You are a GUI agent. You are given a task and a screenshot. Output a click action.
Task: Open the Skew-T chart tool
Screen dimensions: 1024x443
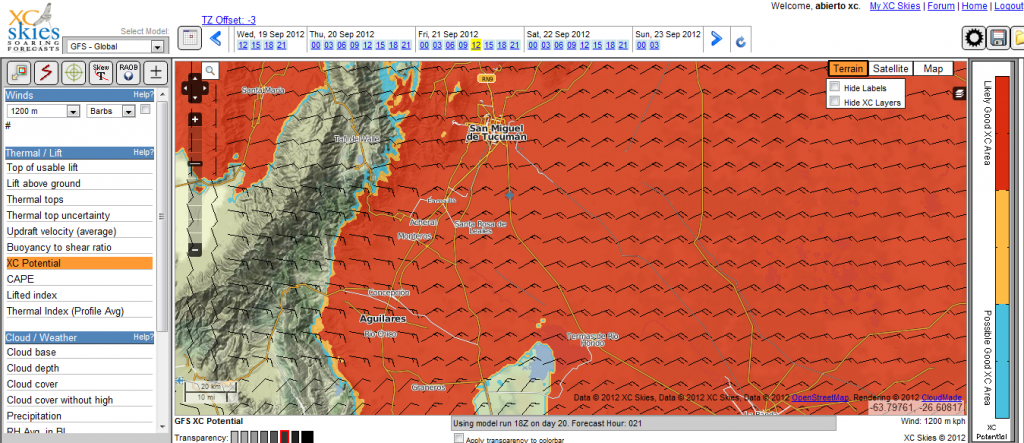[101, 72]
